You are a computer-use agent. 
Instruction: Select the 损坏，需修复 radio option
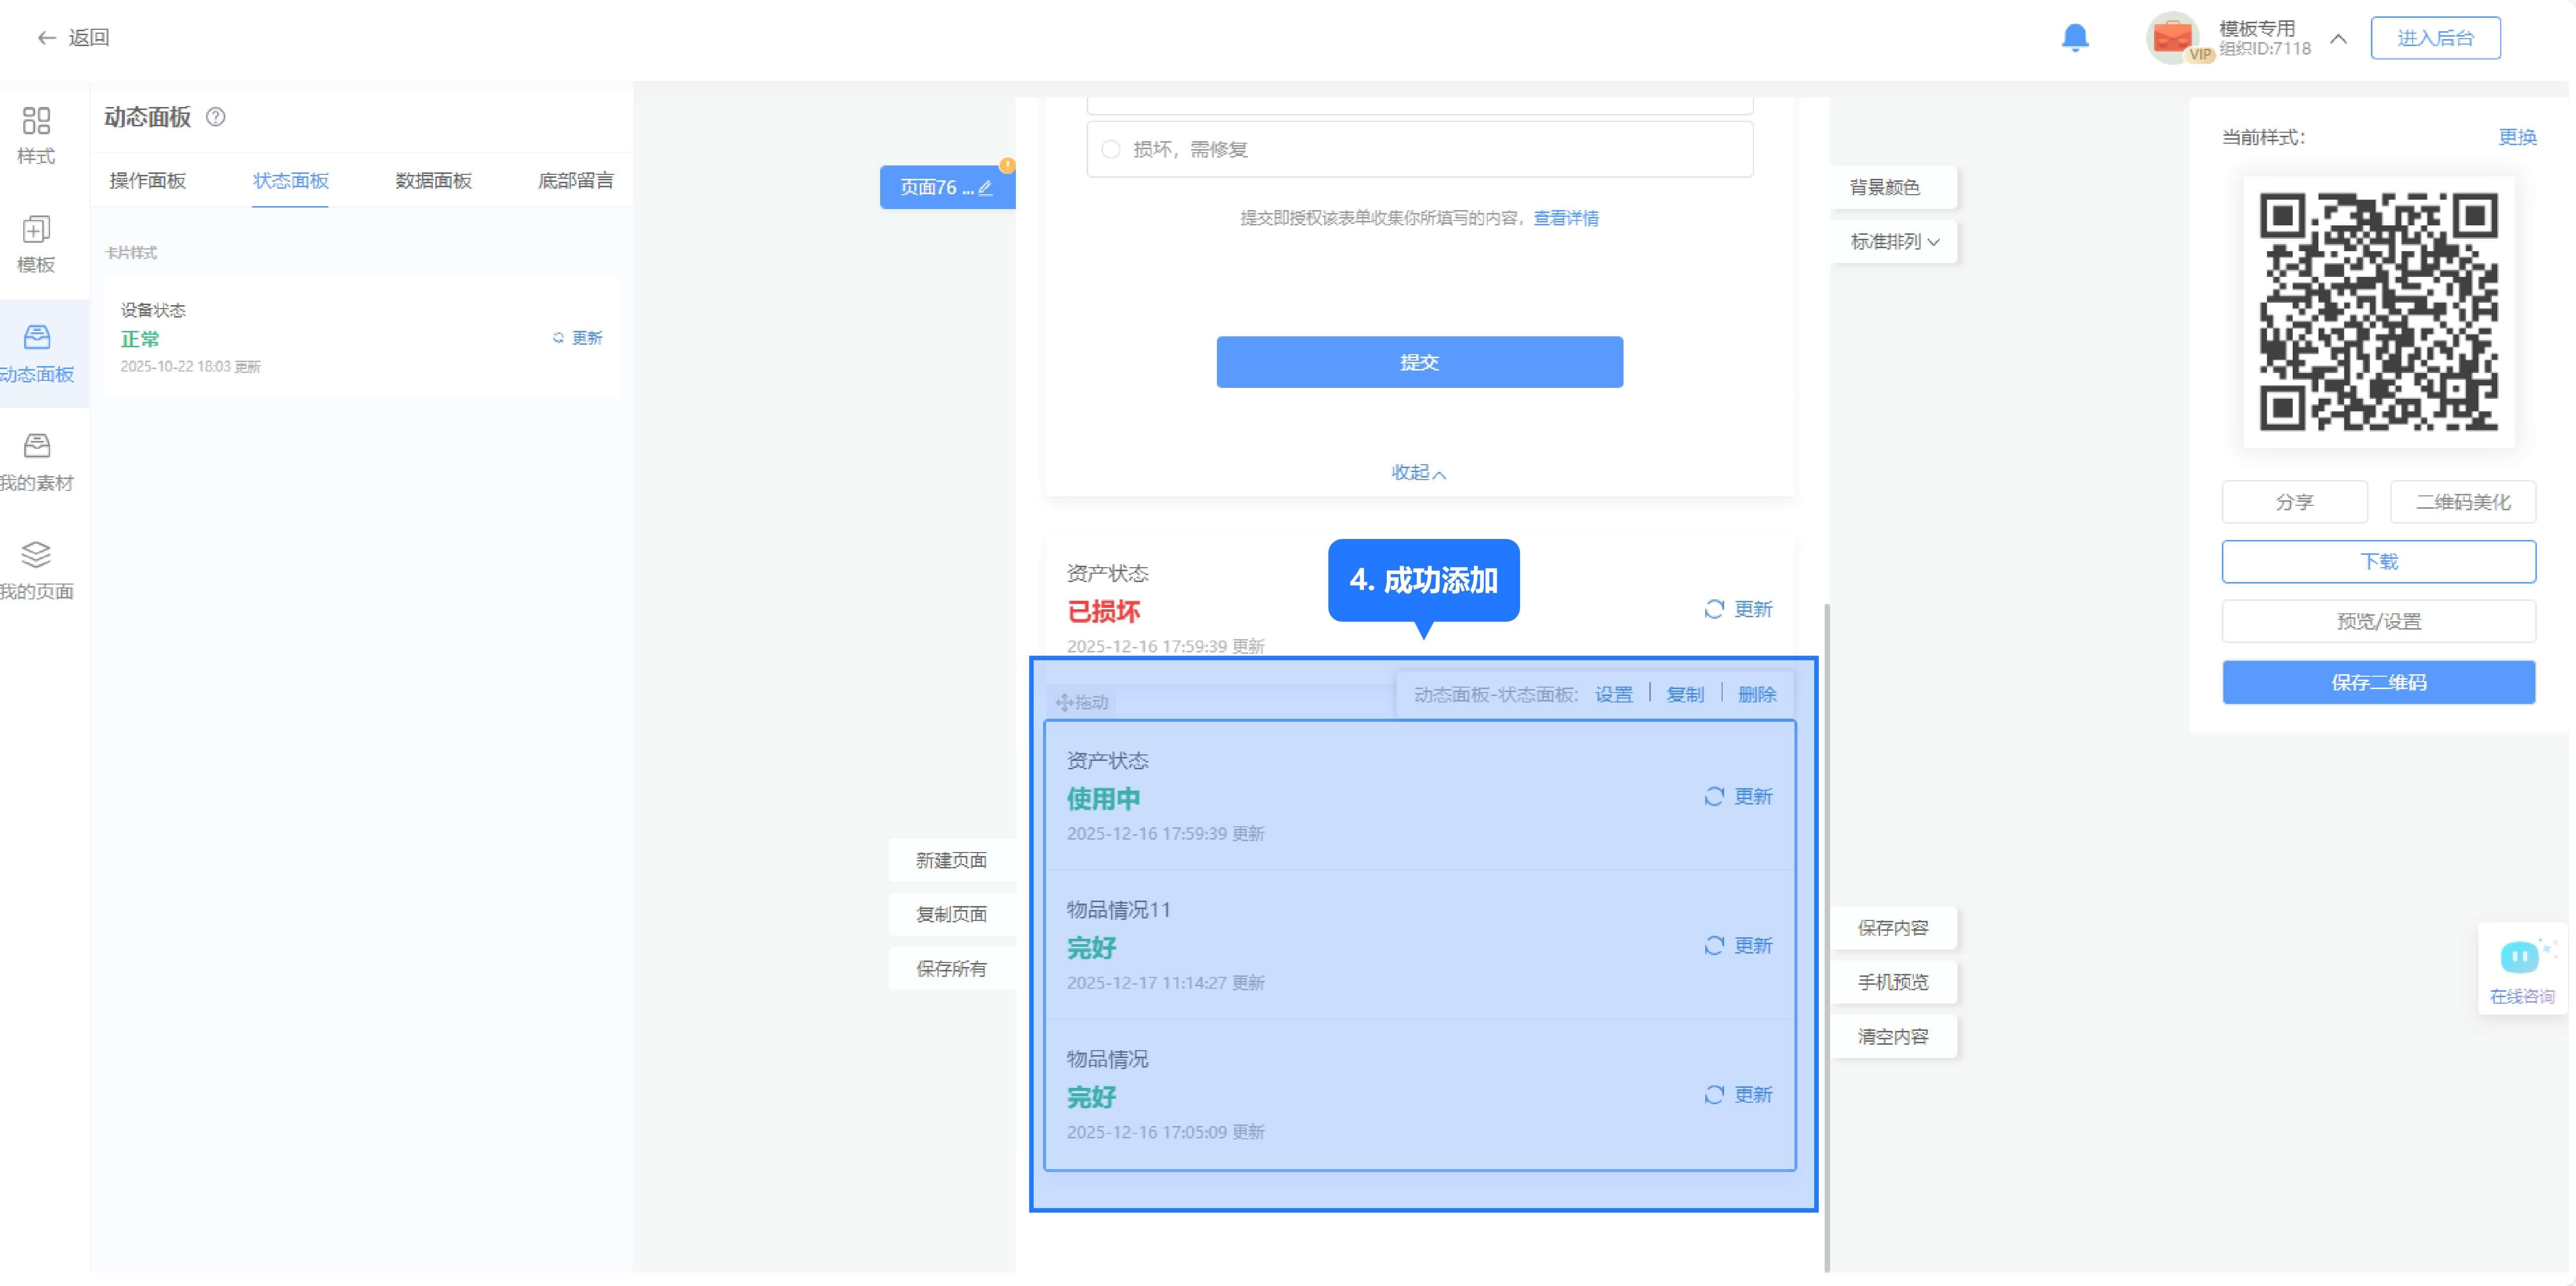pos(1111,150)
